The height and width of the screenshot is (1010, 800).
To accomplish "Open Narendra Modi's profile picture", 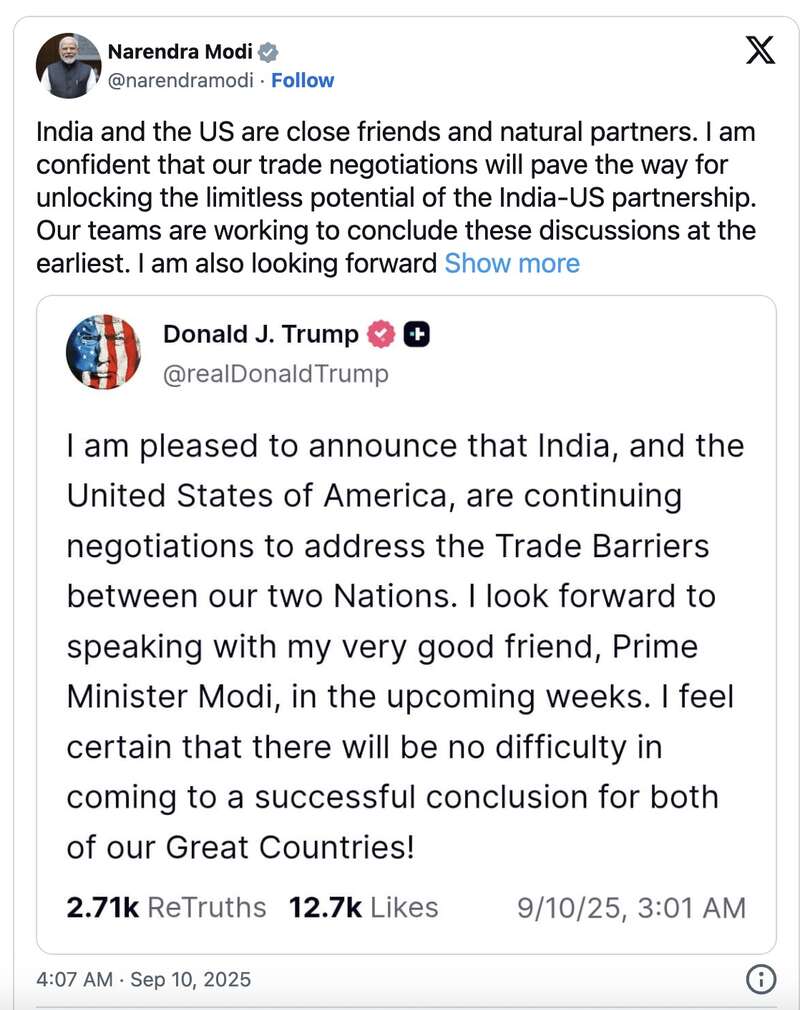I will 68,66.
